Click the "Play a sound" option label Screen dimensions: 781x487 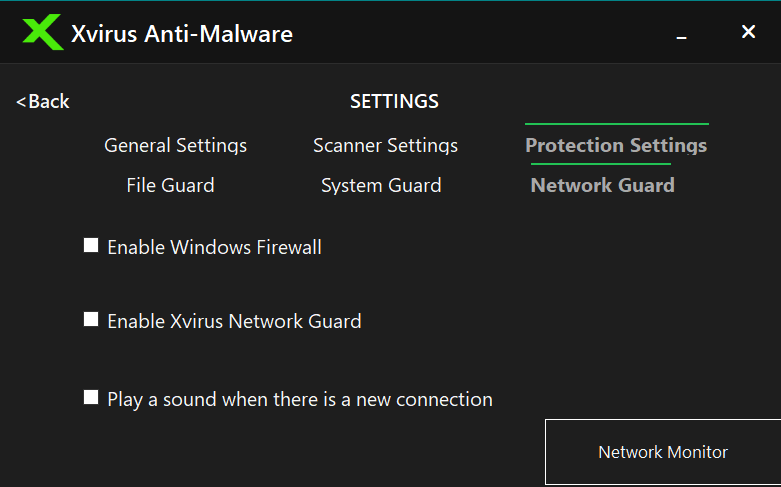(x=299, y=399)
